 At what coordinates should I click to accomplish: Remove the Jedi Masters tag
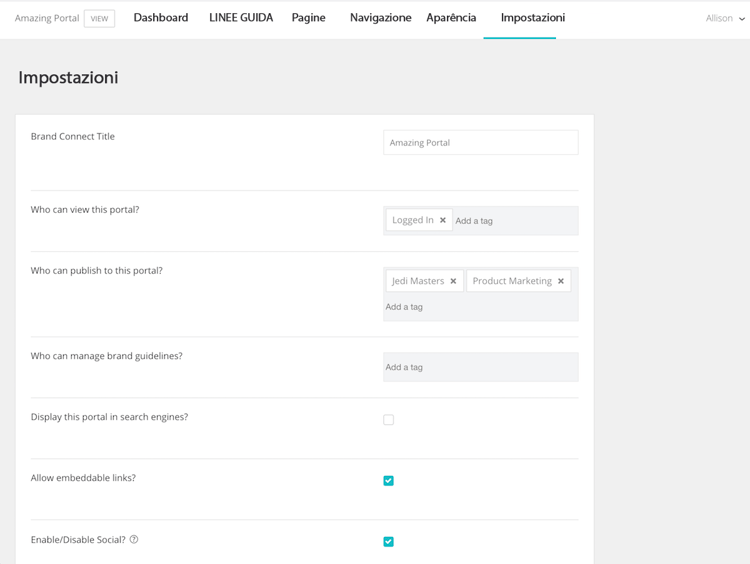point(453,282)
